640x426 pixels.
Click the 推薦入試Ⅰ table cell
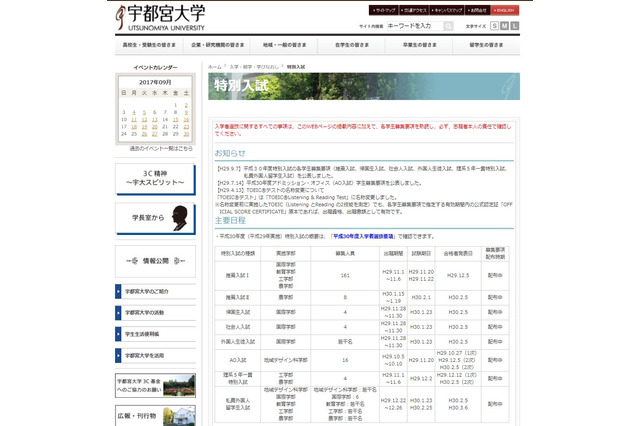coord(238,275)
